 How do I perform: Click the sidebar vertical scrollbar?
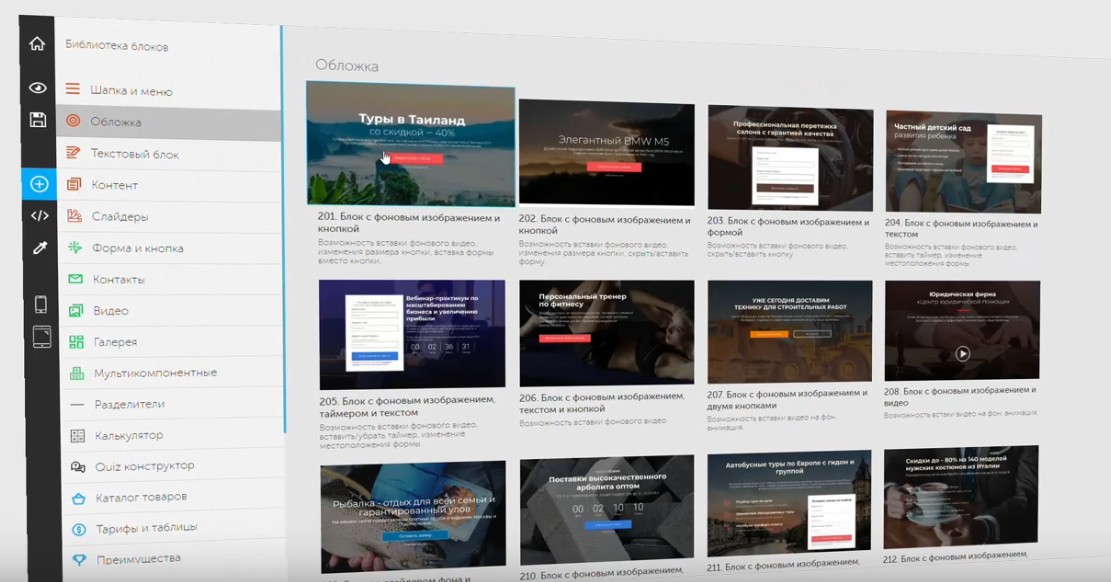(285, 230)
